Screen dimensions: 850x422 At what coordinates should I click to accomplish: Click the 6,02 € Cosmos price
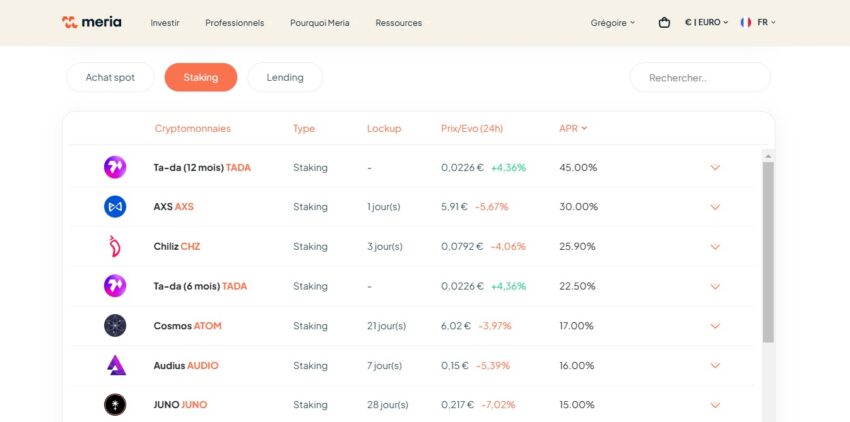click(456, 326)
